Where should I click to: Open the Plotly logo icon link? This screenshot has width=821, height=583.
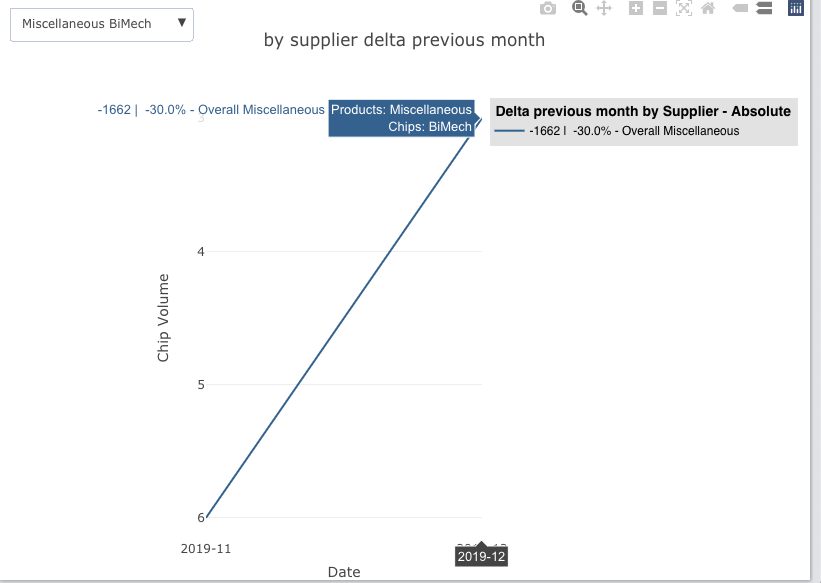(x=796, y=9)
